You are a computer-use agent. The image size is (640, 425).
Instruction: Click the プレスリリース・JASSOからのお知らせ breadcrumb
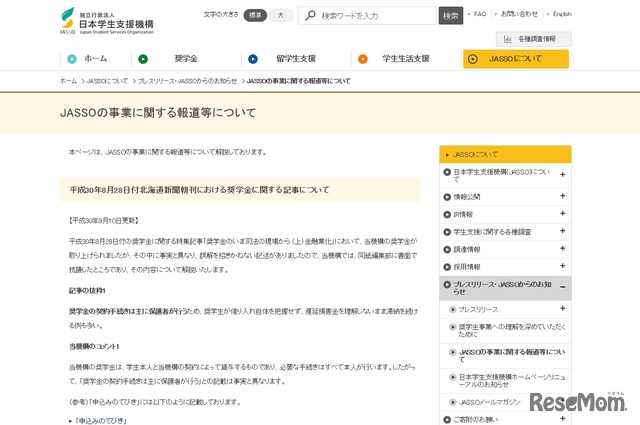(187, 81)
